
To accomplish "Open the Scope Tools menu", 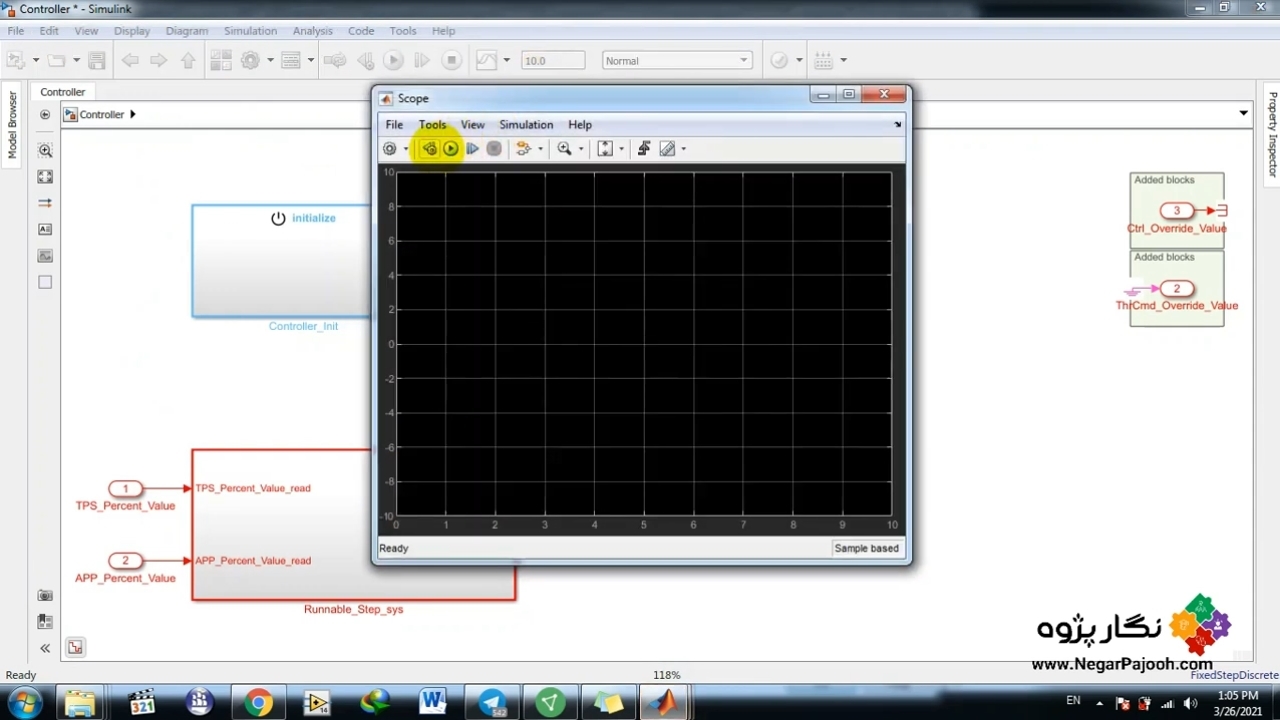I will coord(432,125).
